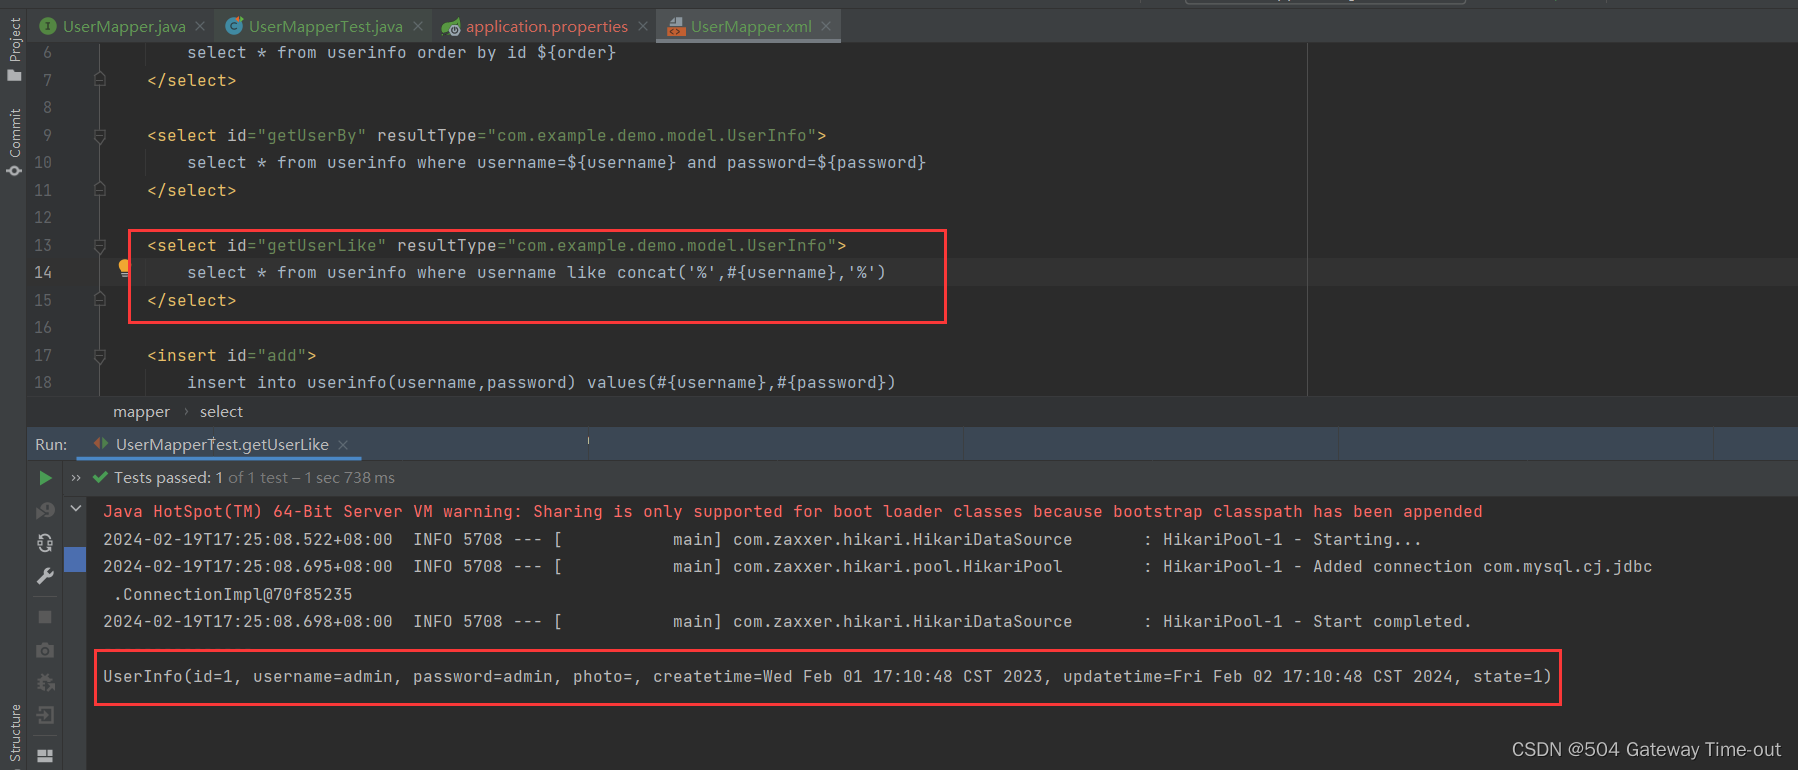Click the insert id "add" value
This screenshot has width=1798, height=770.
click(x=282, y=355)
